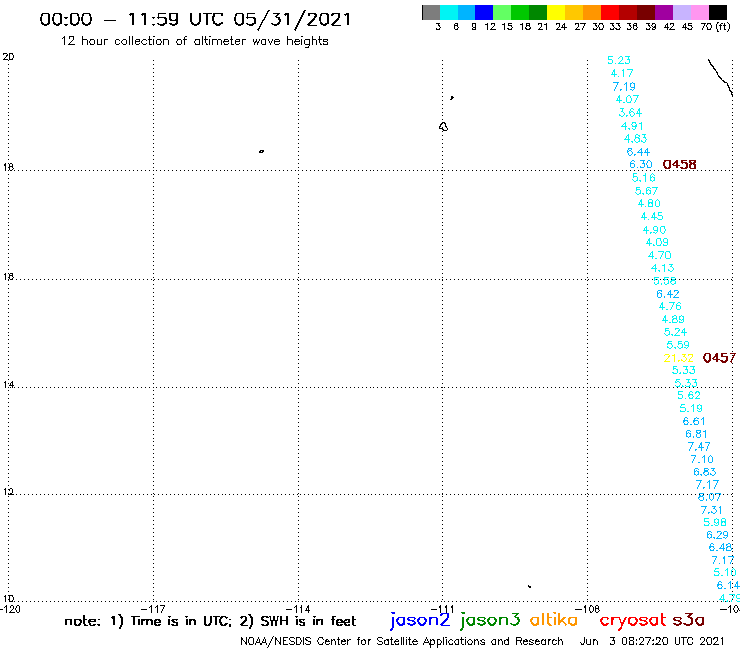Click the NOAA/NESDIS Center credit line
This screenshot has width=740, height=650.
tap(402, 641)
